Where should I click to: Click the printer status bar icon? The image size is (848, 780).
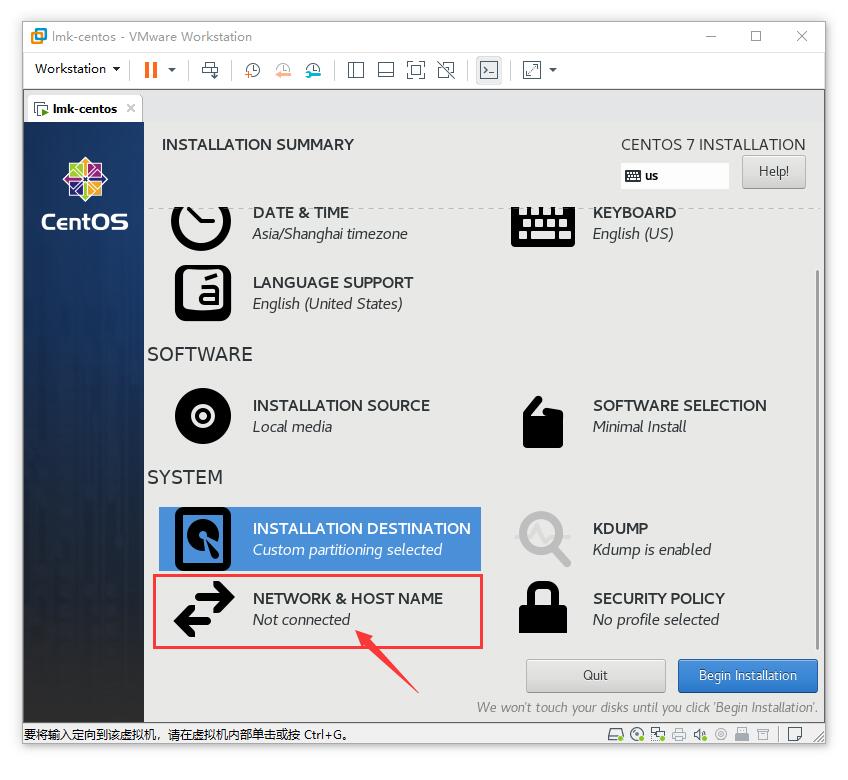click(x=679, y=735)
